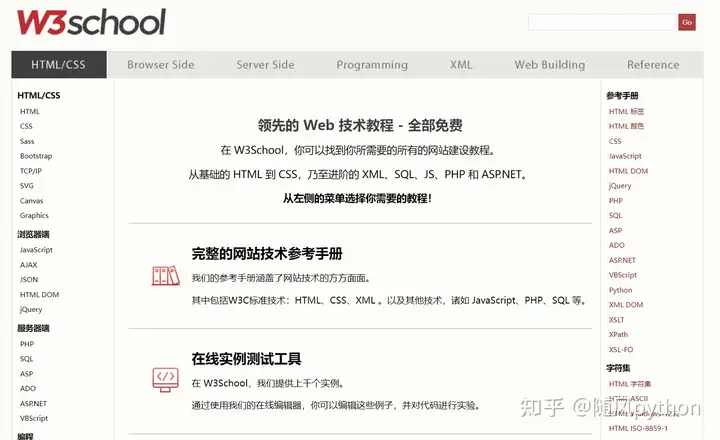Select the HTML/CSS navigation tab
Image resolution: width=720 pixels, height=440 pixels.
click(x=59, y=65)
